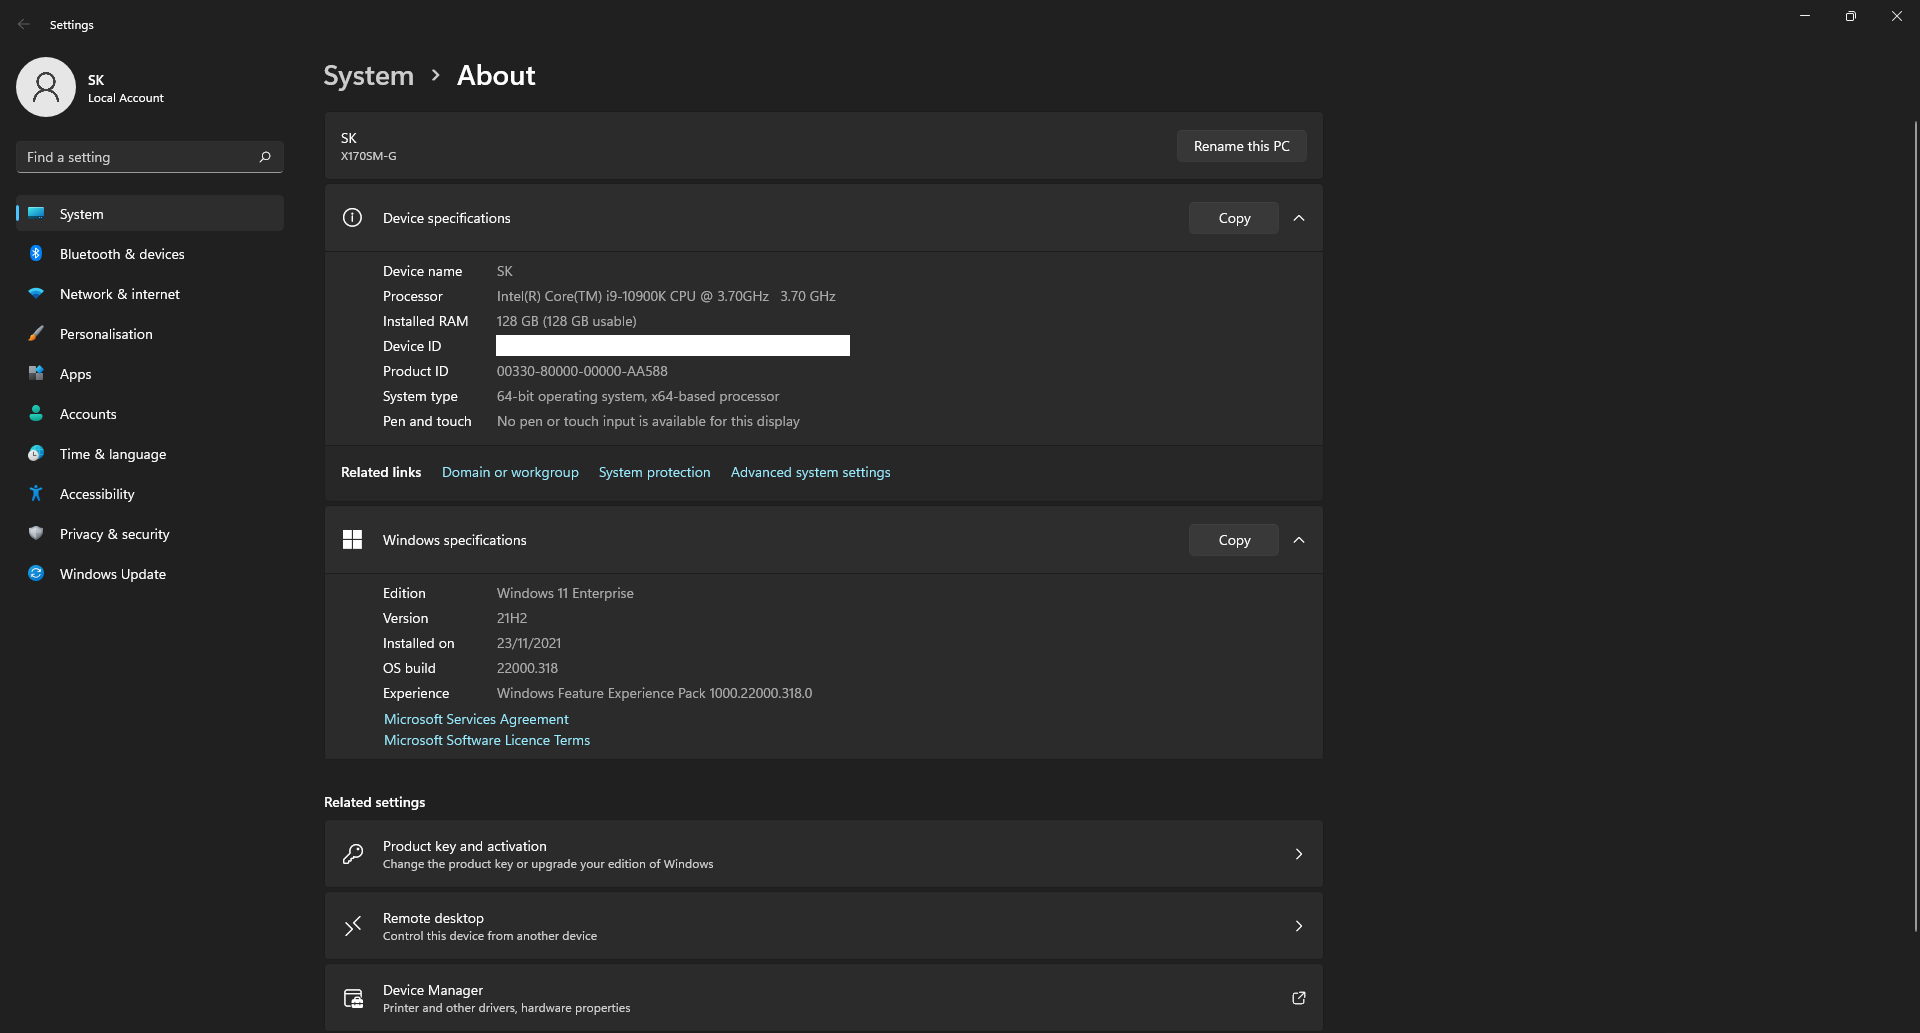The image size is (1920, 1033).
Task: Open Time & language settings
Action: click(x=150, y=453)
